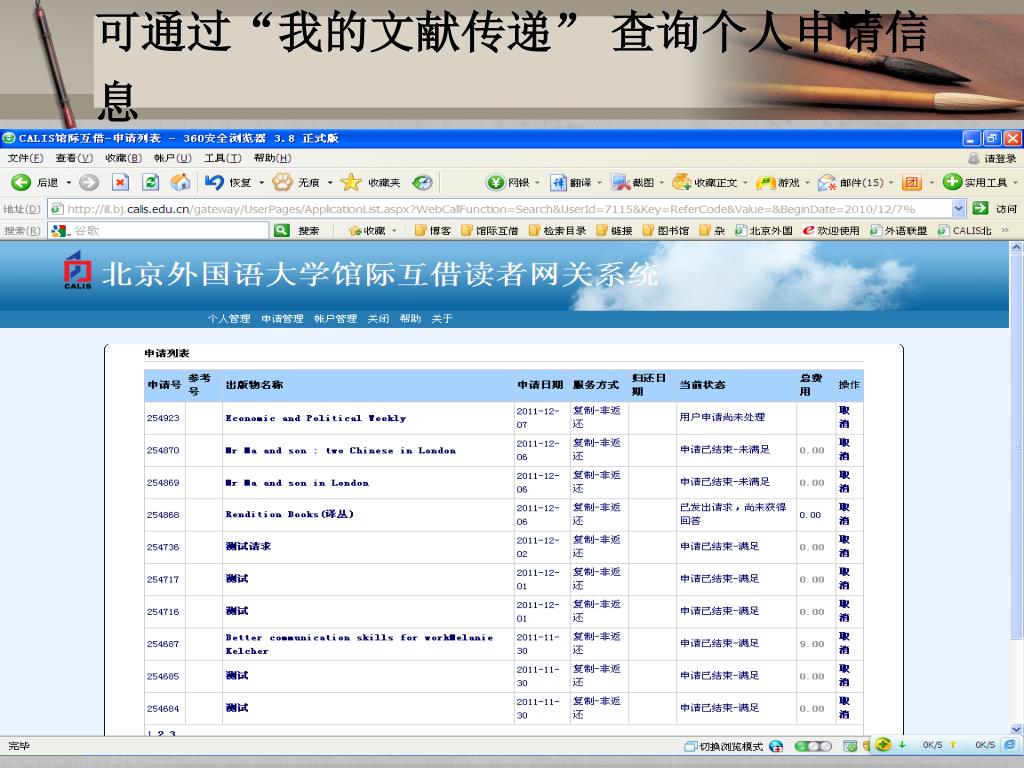Open the home page icon

[180, 182]
